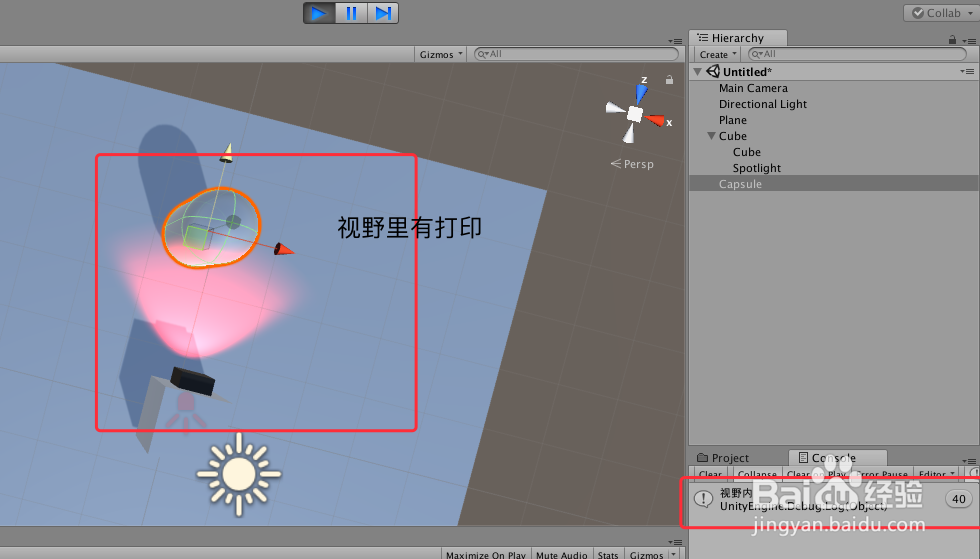Open Console panel options menu
The width and height of the screenshot is (980, 559).
[x=969, y=461]
